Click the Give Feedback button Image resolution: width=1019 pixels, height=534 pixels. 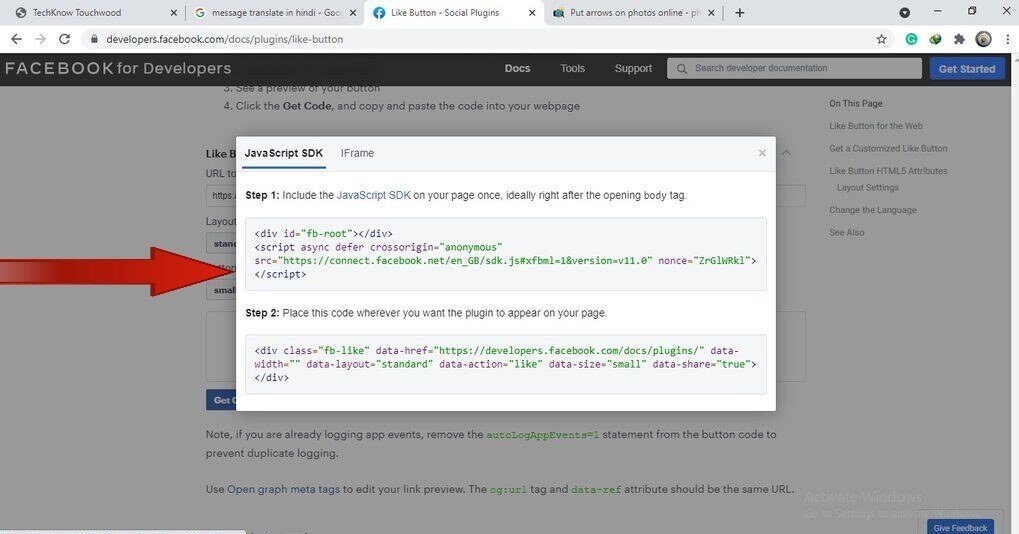[x=960, y=528]
